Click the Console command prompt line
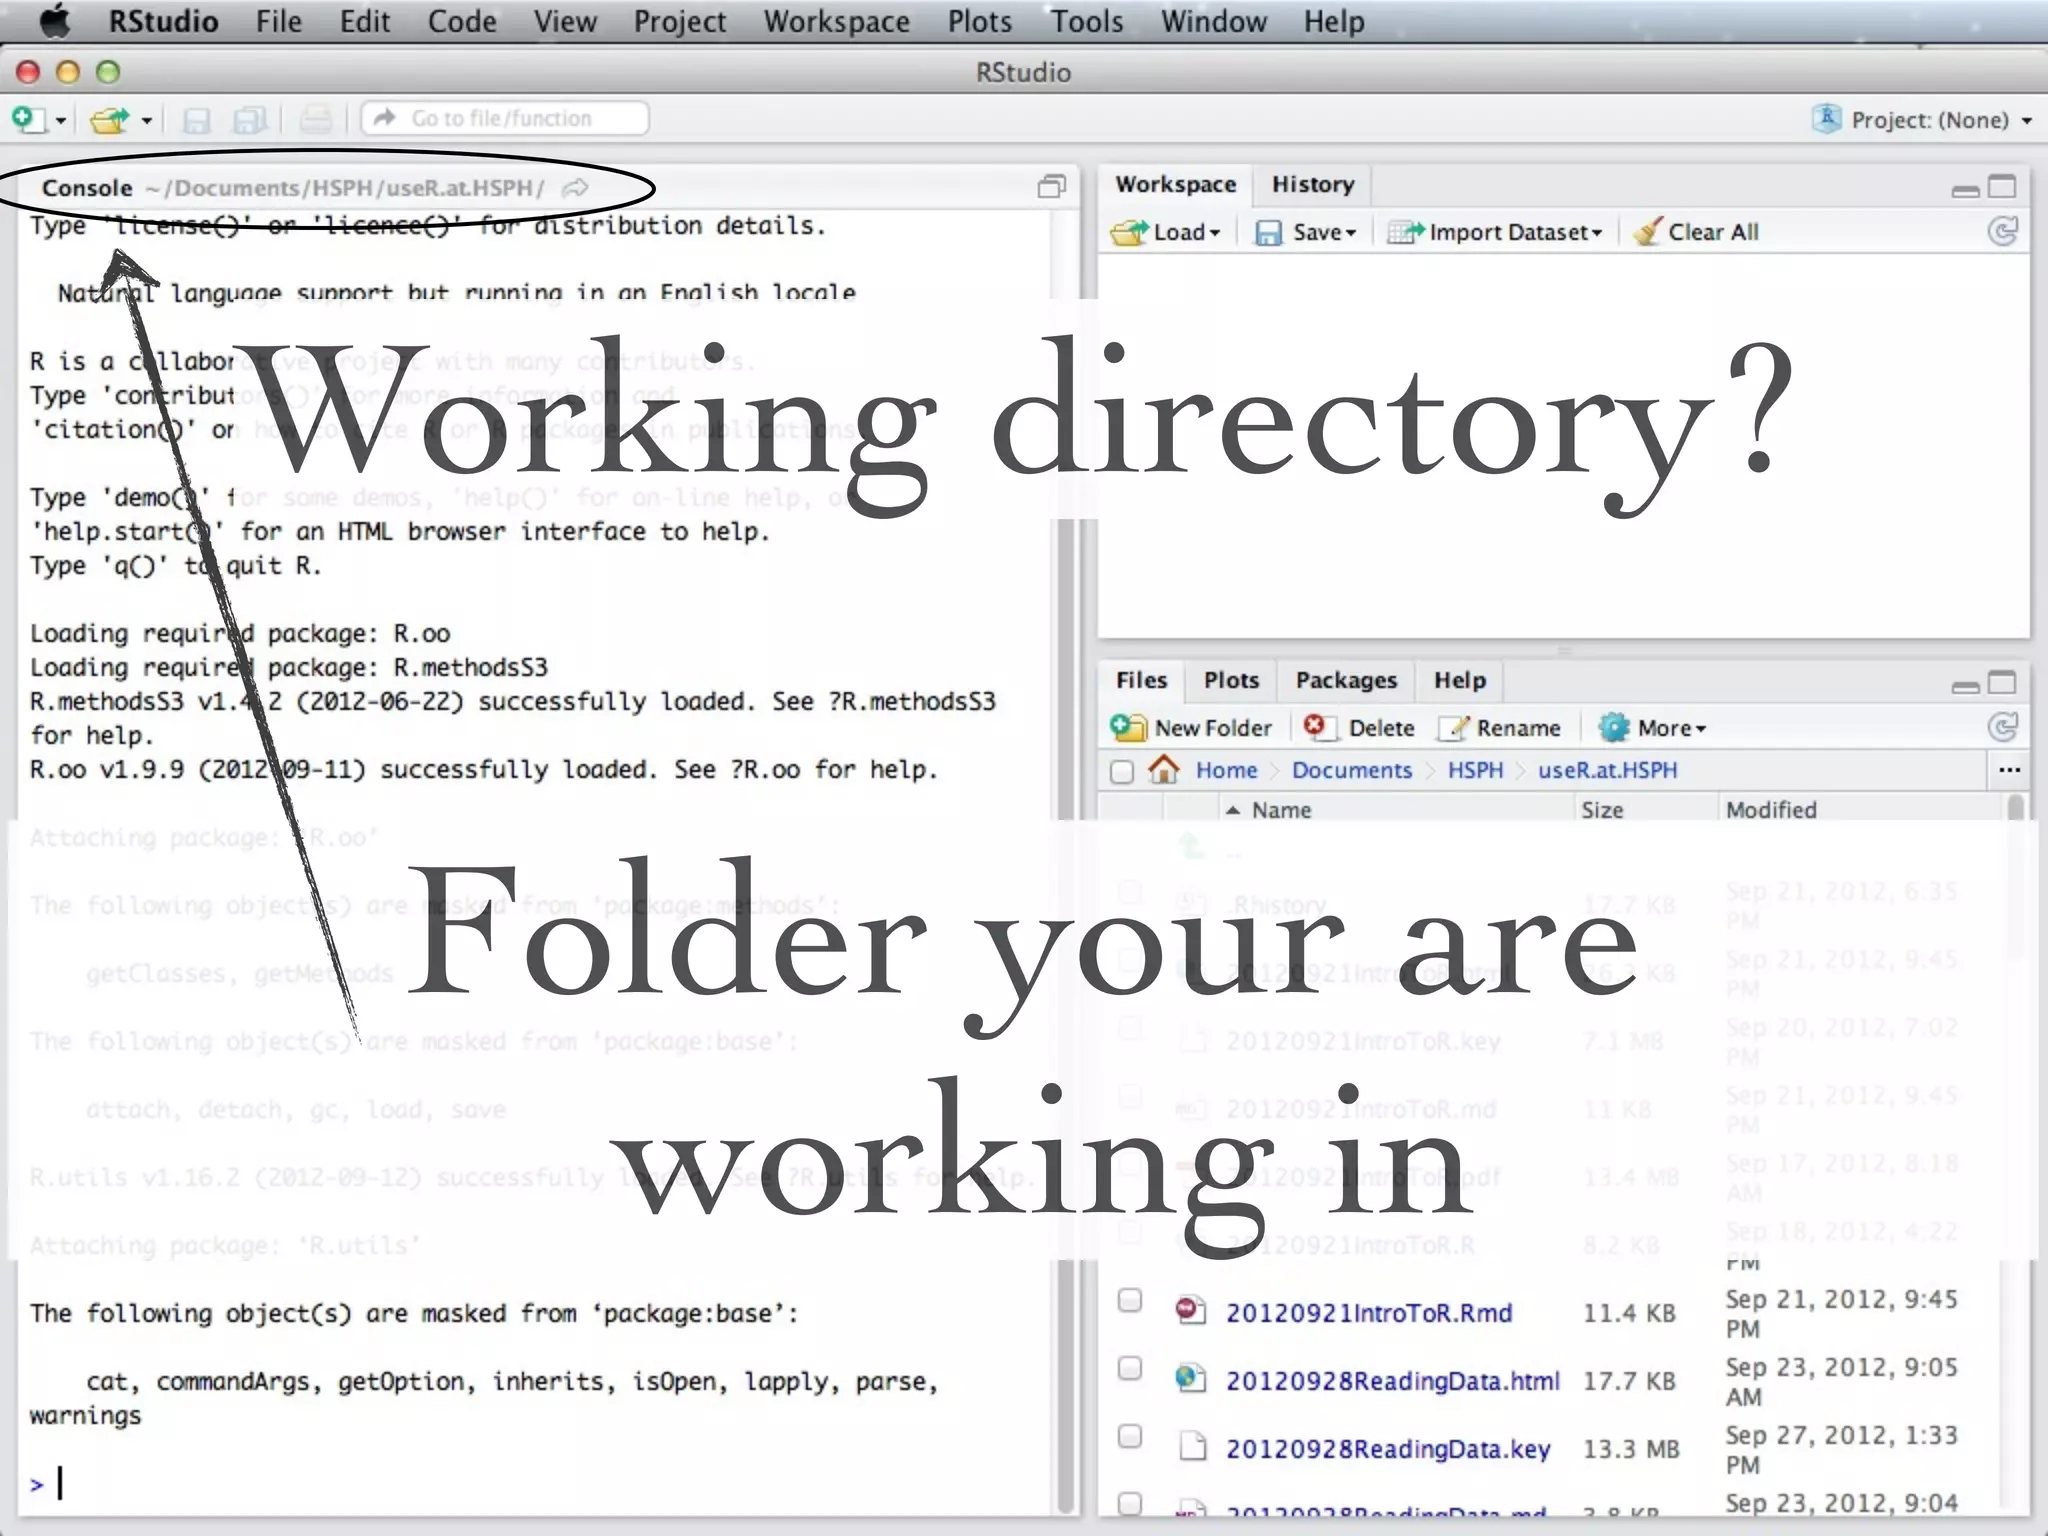This screenshot has width=2048, height=1536. click(x=540, y=1483)
